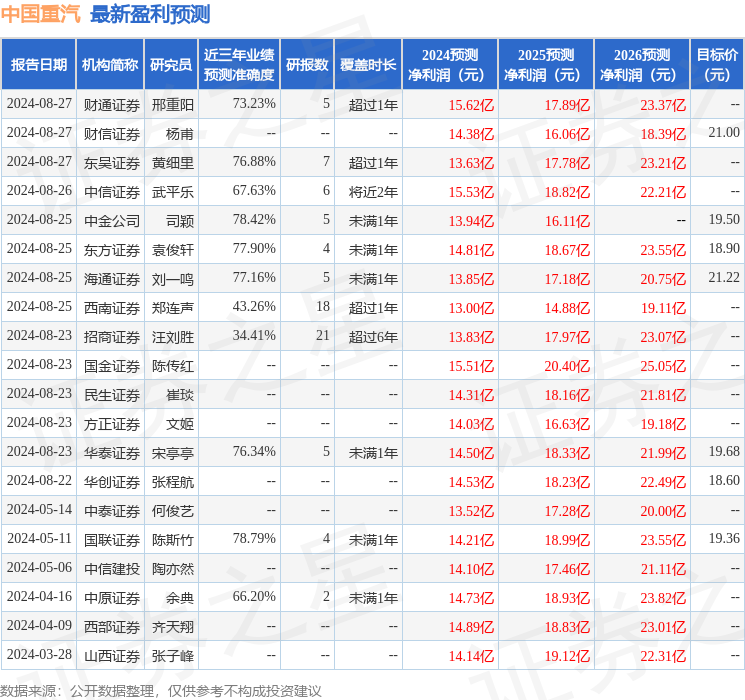
Task: Select the 国联证券 institution cell
Action: point(112,540)
